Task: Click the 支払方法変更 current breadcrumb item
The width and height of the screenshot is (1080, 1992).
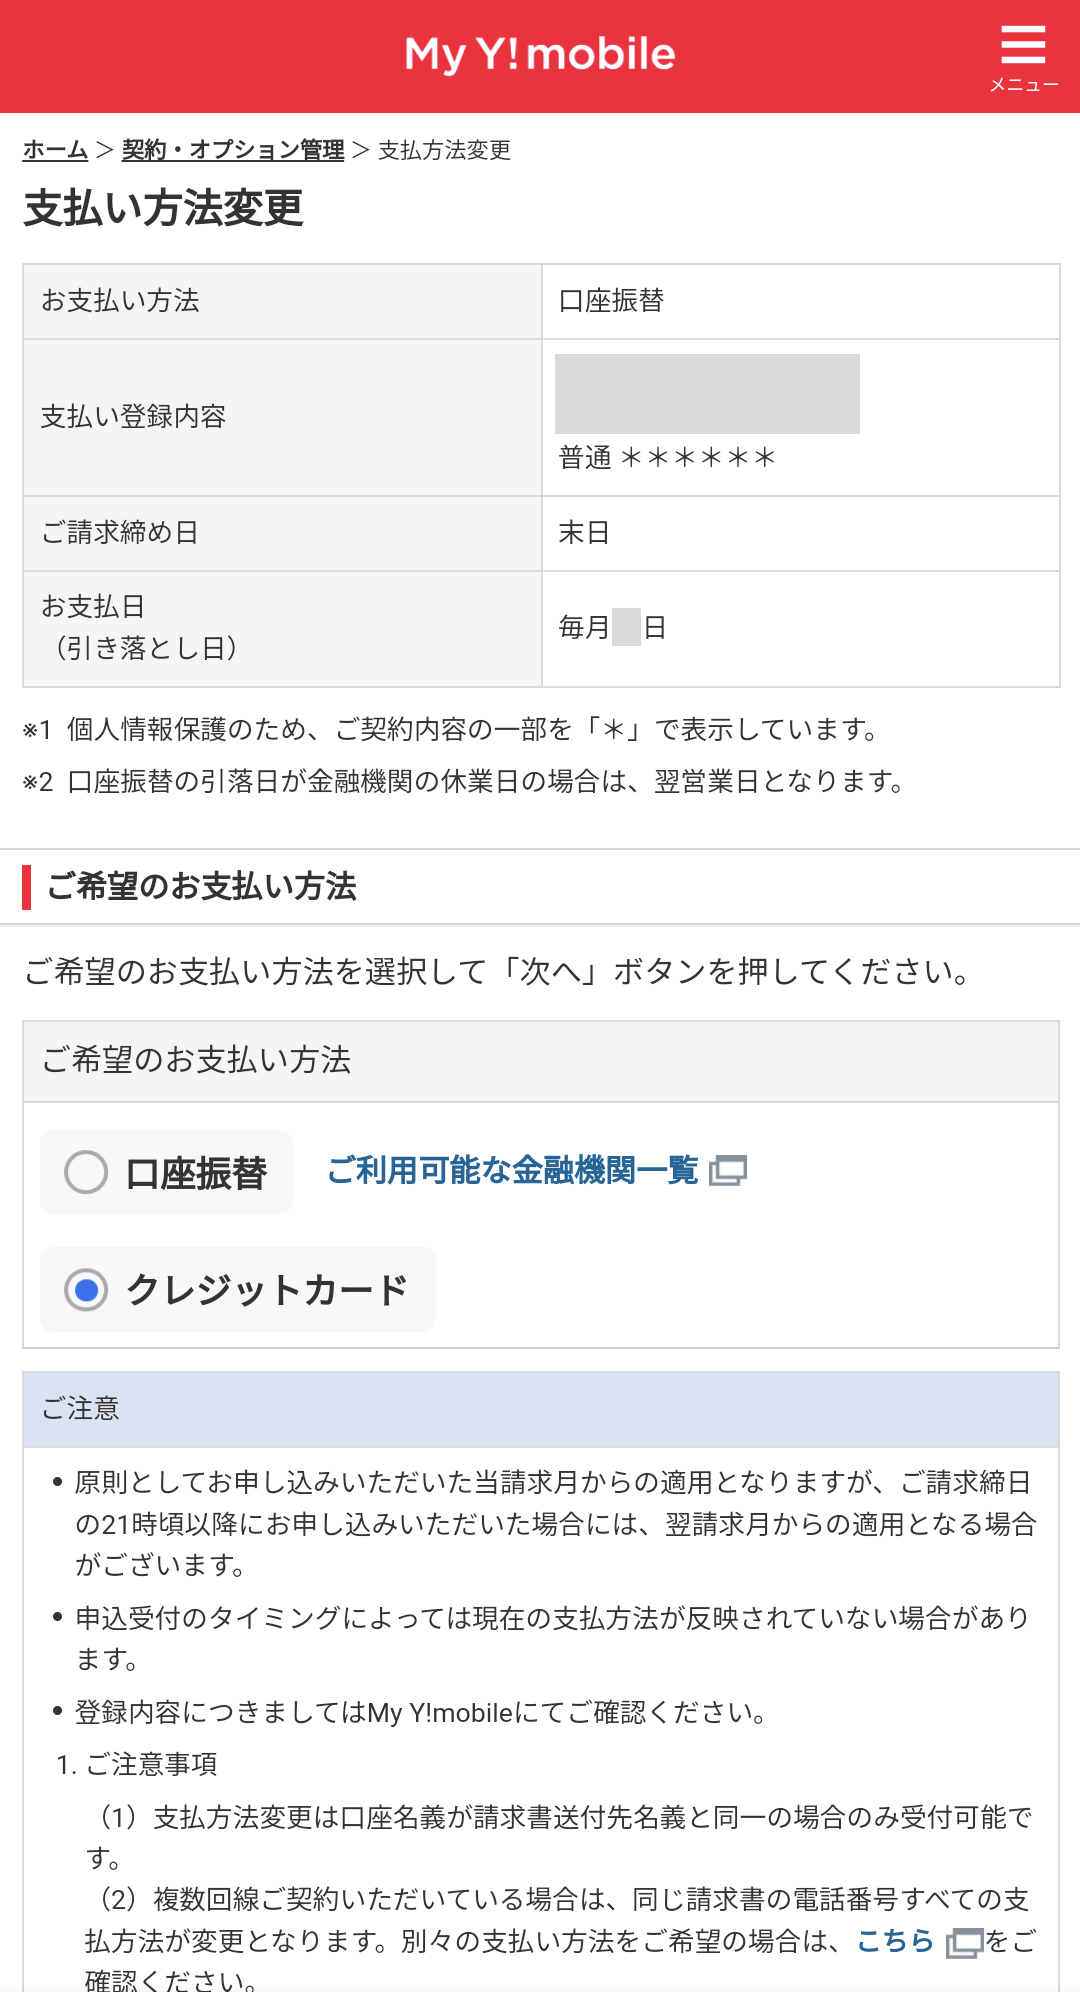Action: pyautogui.click(x=444, y=150)
